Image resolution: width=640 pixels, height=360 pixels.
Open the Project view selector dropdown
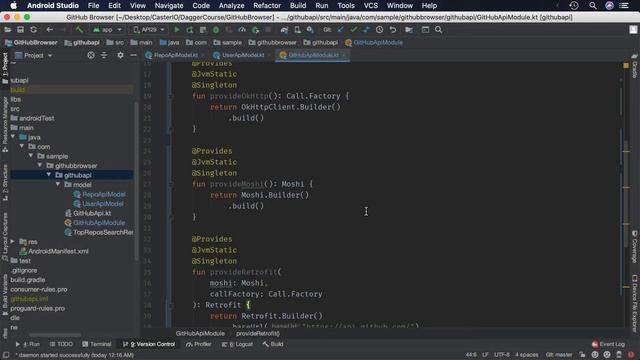(34, 56)
